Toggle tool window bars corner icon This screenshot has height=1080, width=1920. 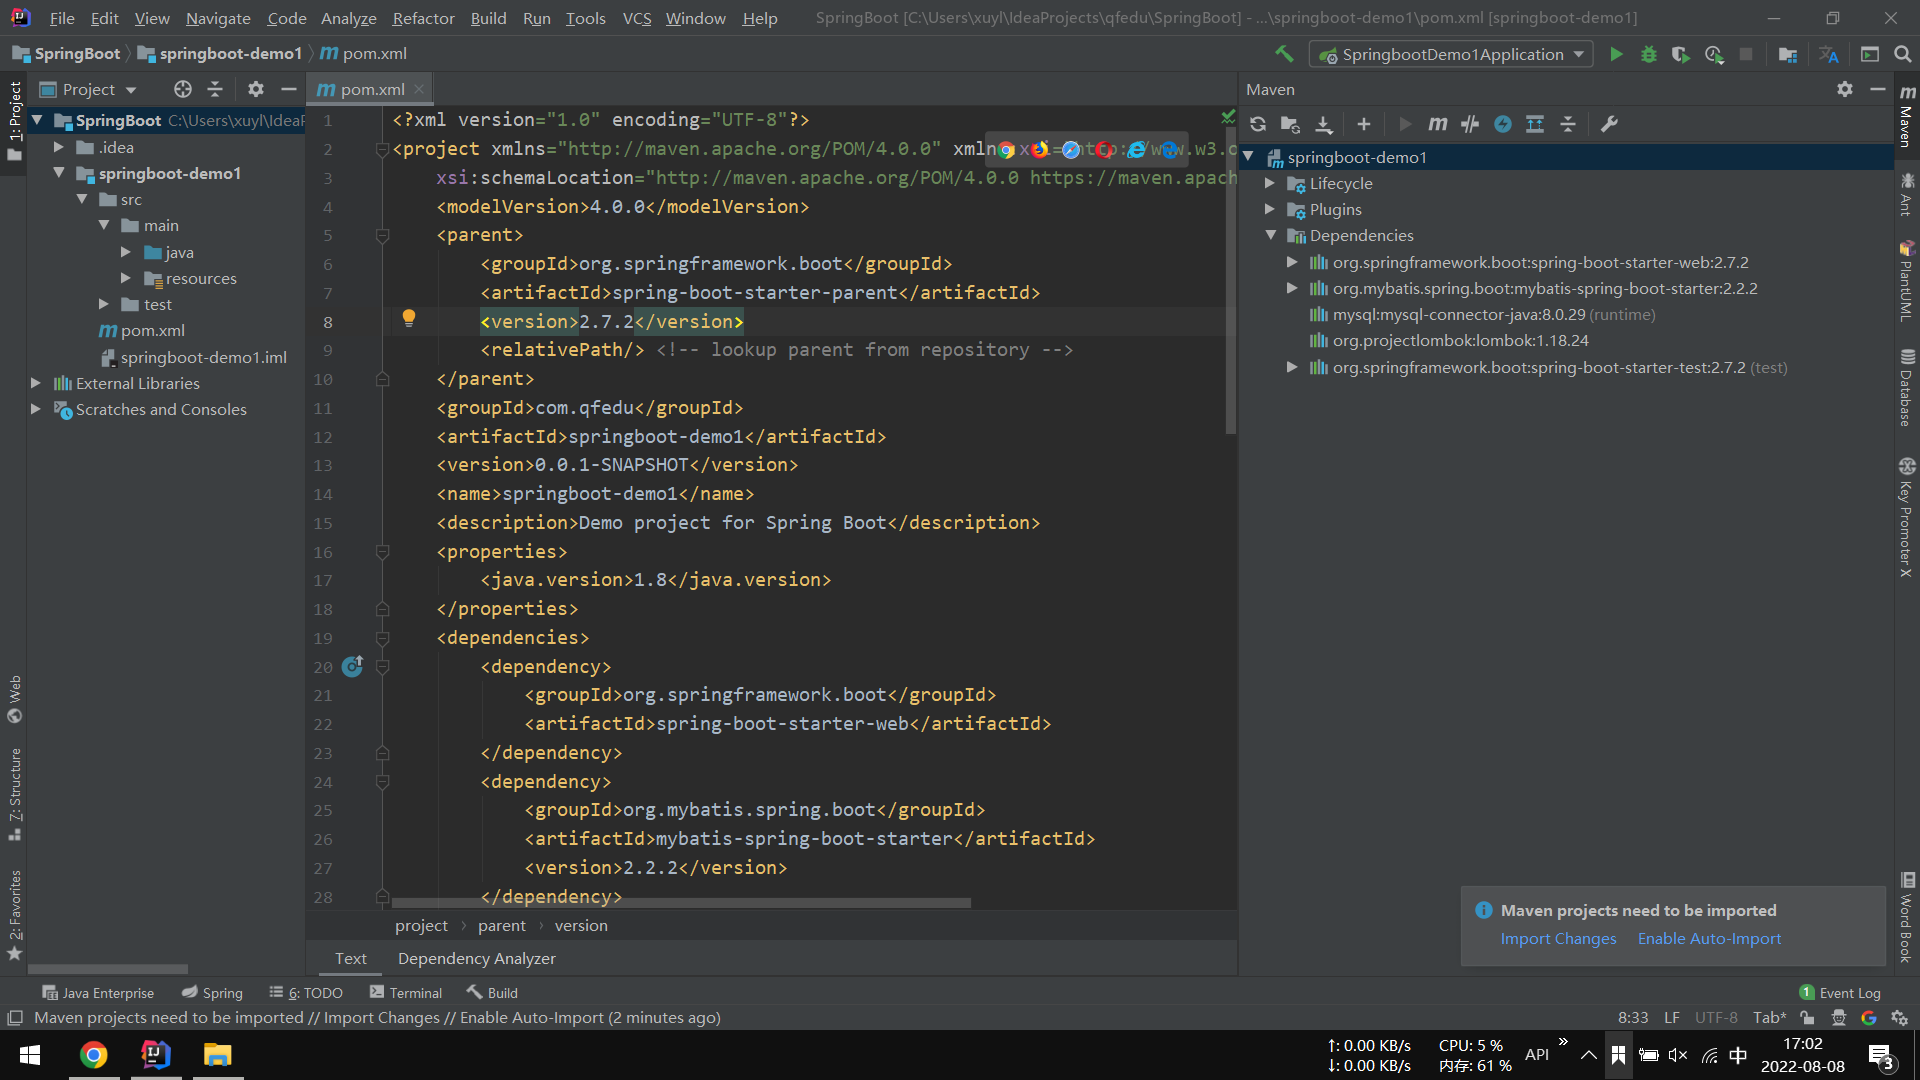pos(15,1018)
